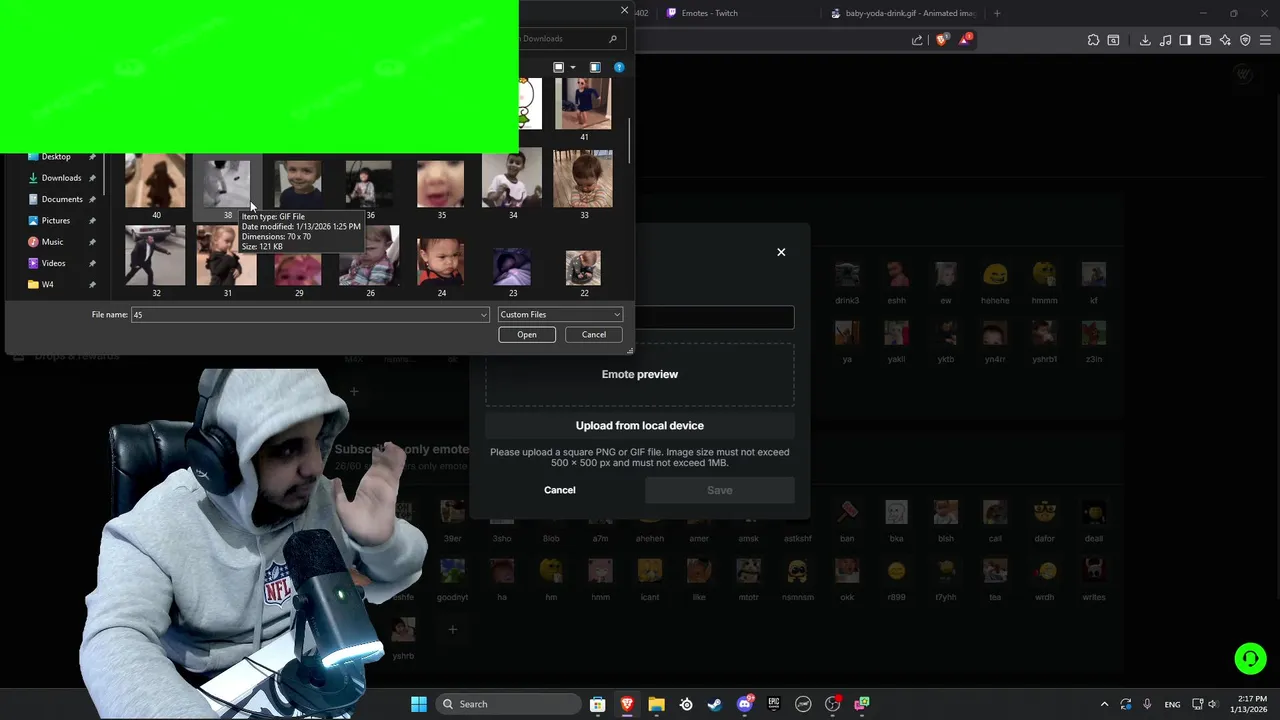Viewport: 1280px width, 720px height.
Task: Expand the File name history dropdown
Action: pyautogui.click(x=484, y=315)
